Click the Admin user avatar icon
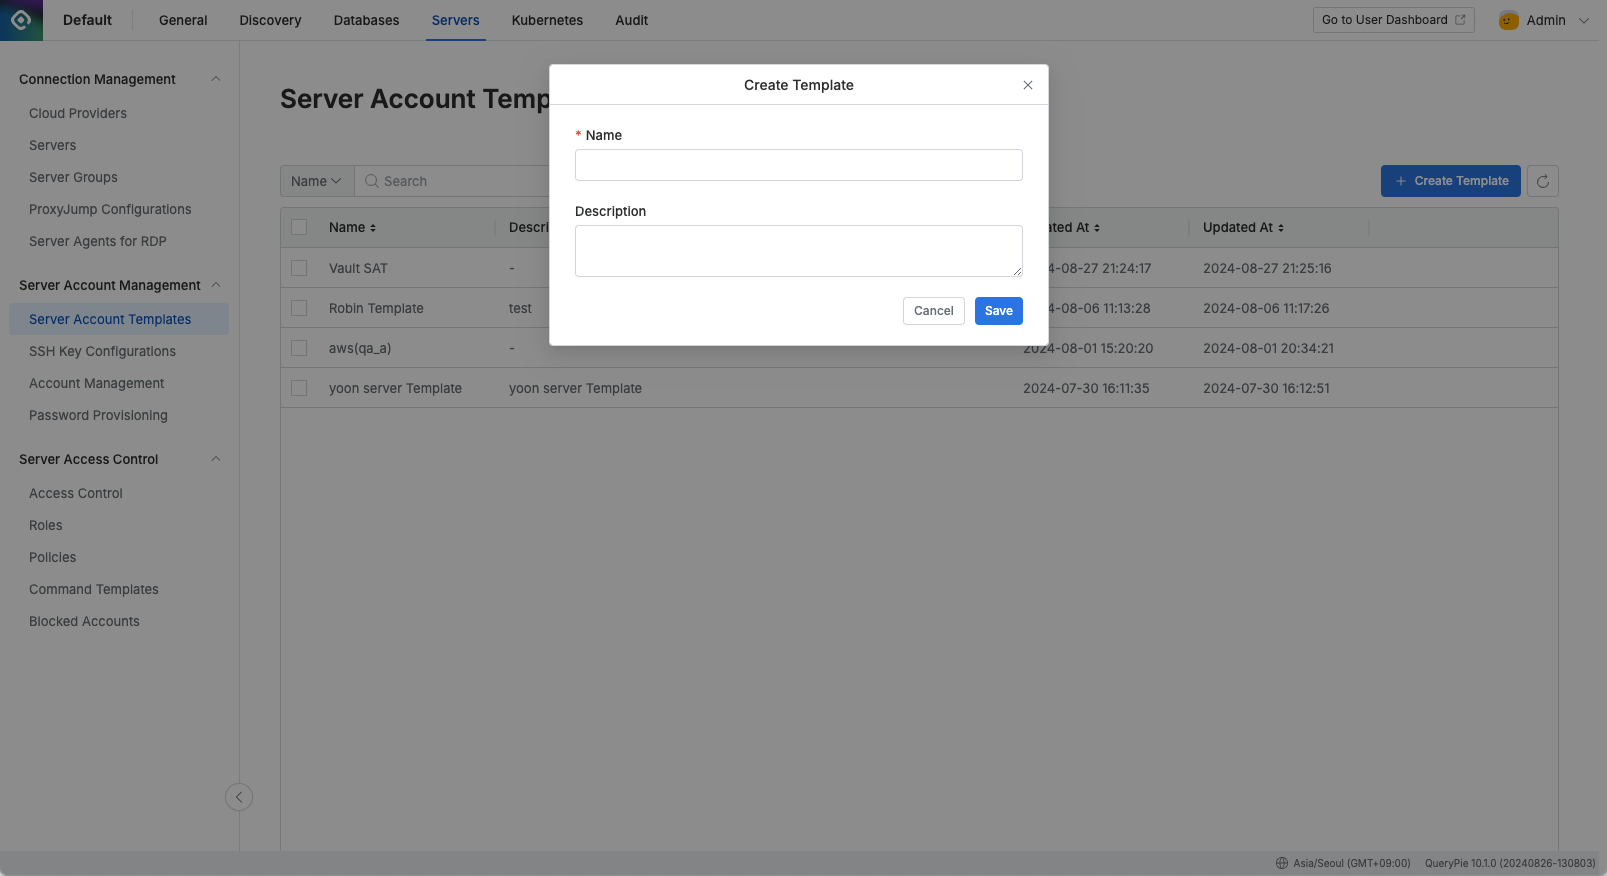Viewport: 1607px width, 876px height. click(1508, 20)
